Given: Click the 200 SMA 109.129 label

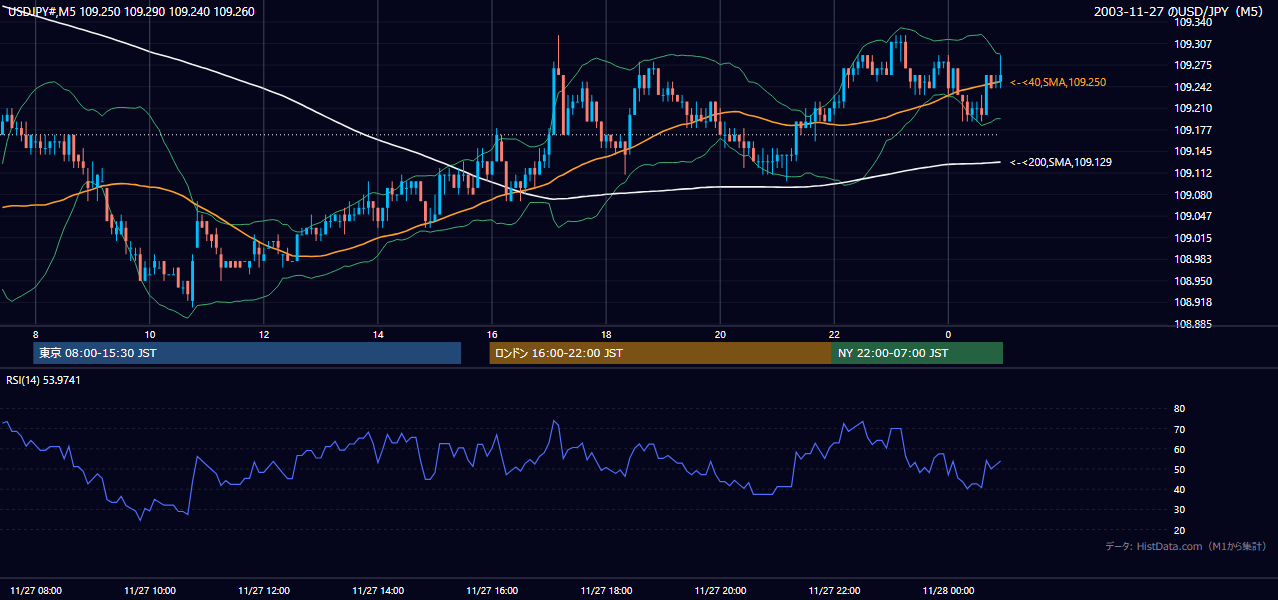Looking at the screenshot, I should point(1061,161).
